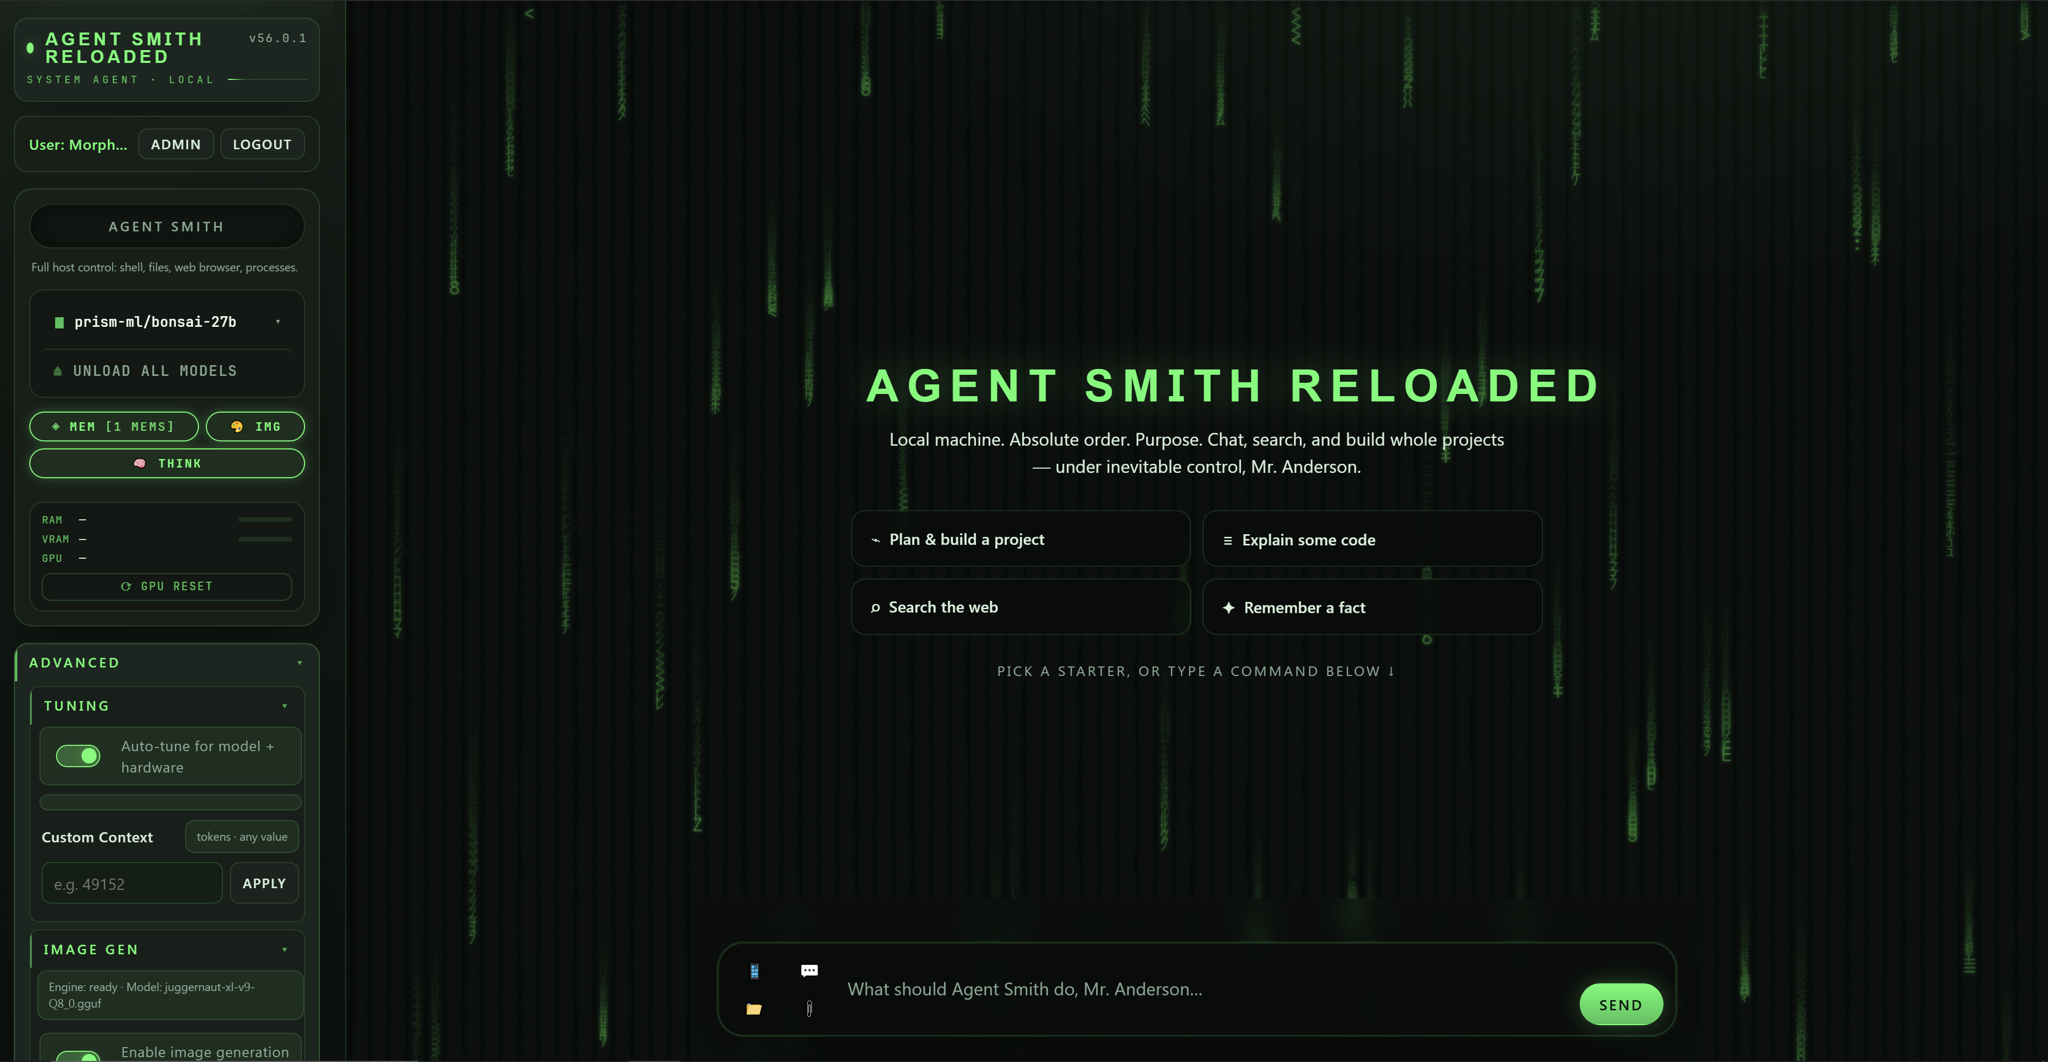Choose the Plan & build a project starter
2048x1062 pixels.
pos(1021,539)
